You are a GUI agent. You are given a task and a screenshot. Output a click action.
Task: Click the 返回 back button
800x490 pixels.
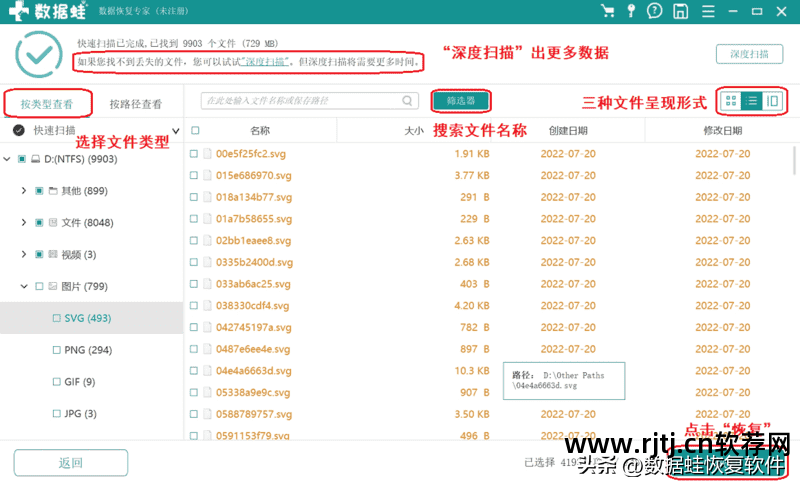point(70,463)
